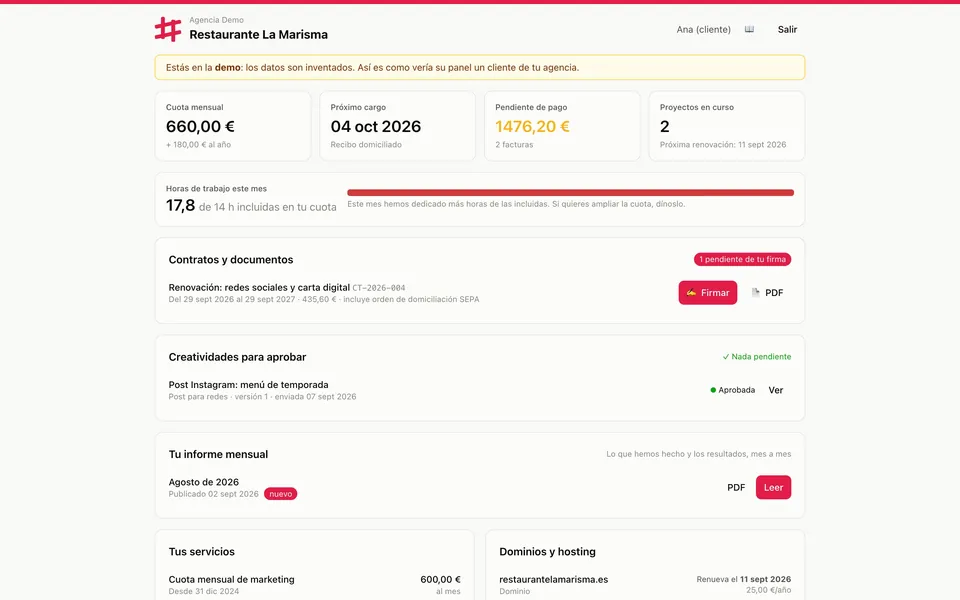
Task: Click the green check next to Nada pendiente
Action: [726, 356]
